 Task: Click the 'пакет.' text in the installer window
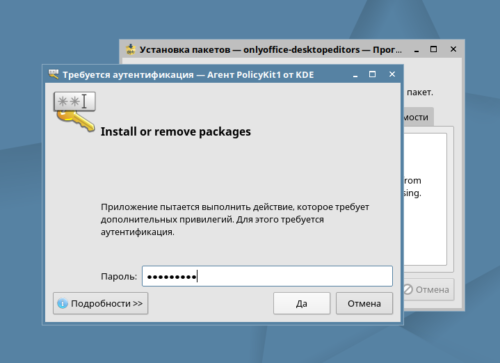pyautogui.click(x=420, y=92)
